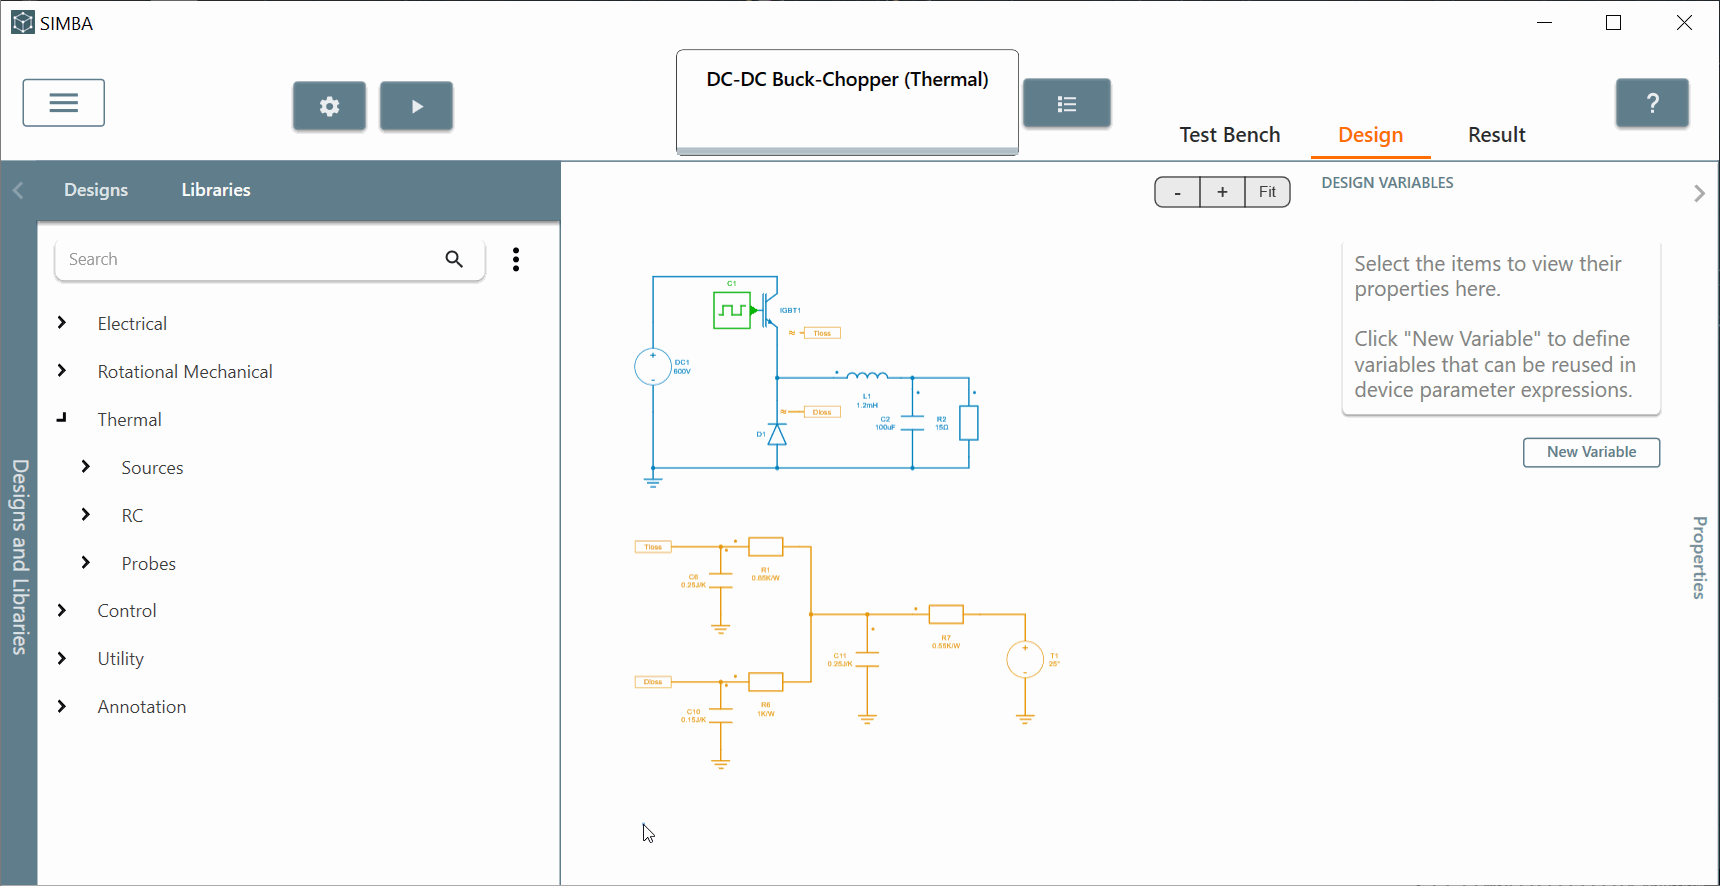This screenshot has height=886, width=1720.
Task: Switch to the Libraries tab
Action: (x=216, y=190)
